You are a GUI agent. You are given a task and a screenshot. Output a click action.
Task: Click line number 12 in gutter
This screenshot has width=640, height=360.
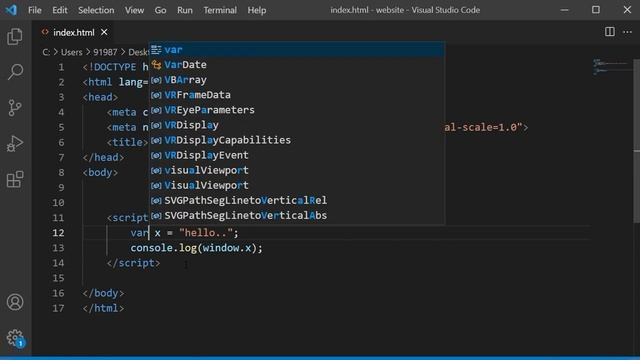point(58,233)
